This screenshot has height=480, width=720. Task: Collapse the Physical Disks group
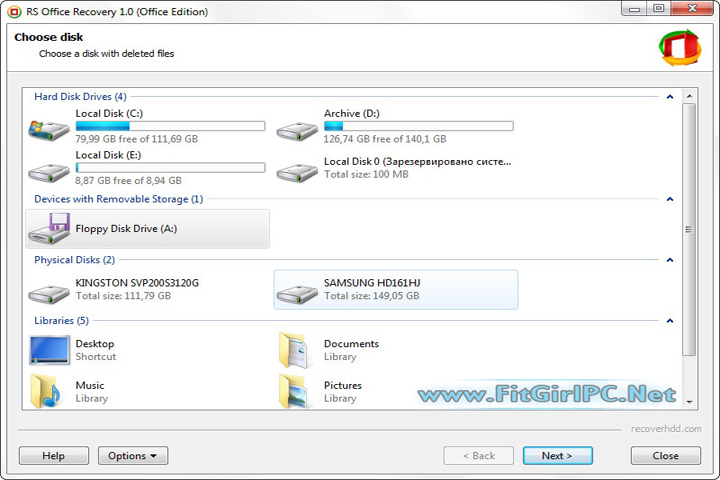[x=670, y=260]
